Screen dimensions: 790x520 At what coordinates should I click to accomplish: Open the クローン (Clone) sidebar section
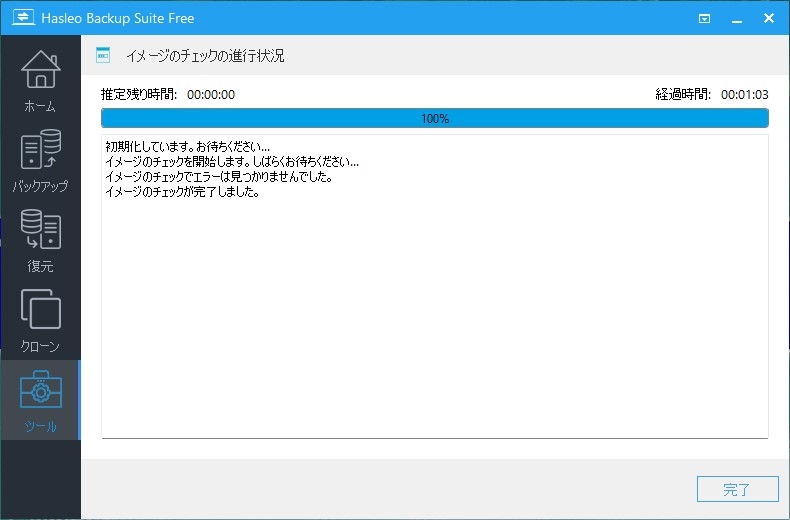[40, 320]
